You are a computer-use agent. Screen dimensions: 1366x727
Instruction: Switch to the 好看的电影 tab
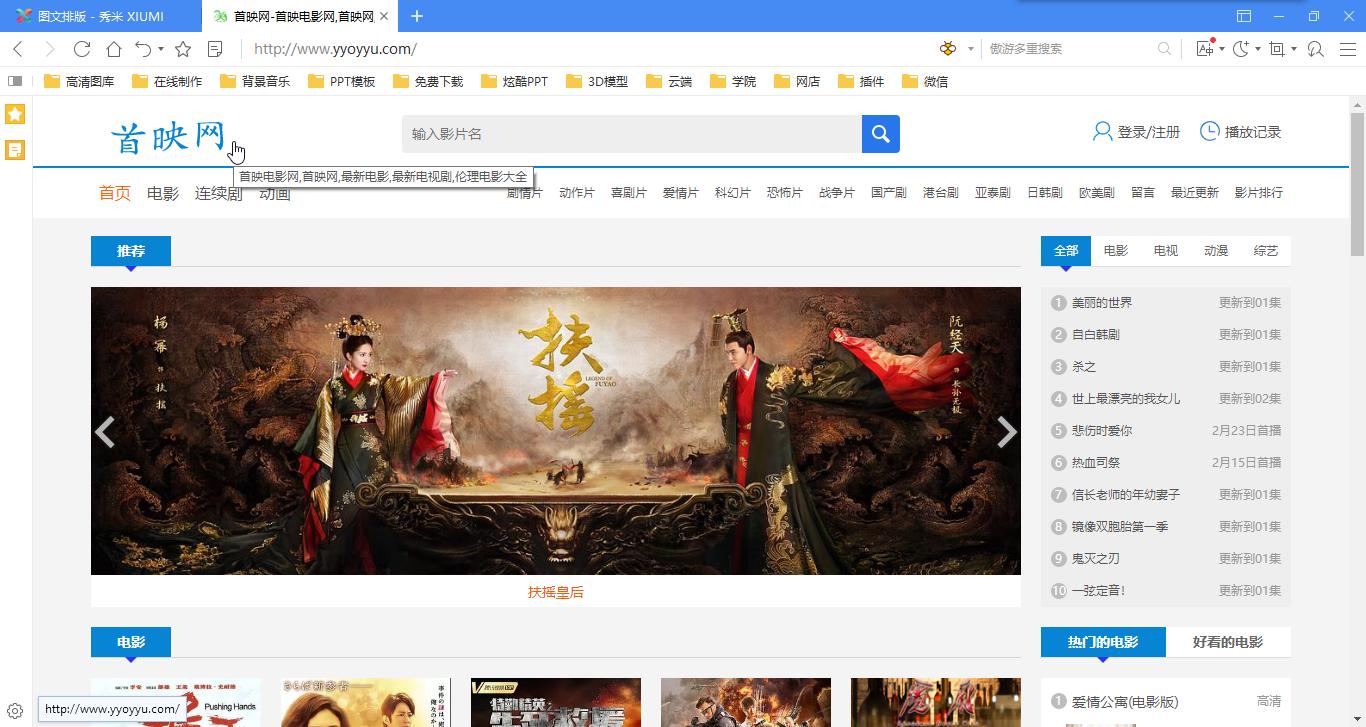pyautogui.click(x=1228, y=642)
